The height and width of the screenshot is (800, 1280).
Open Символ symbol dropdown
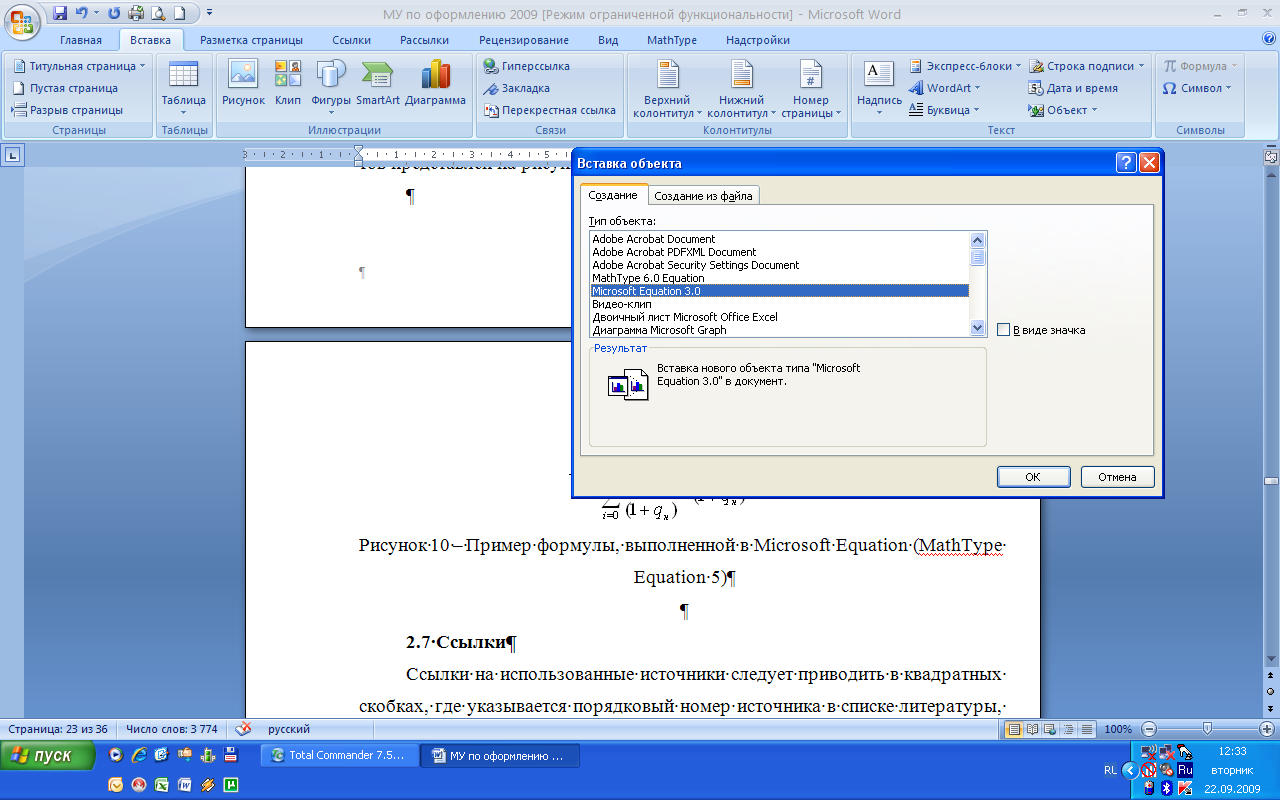1196,88
